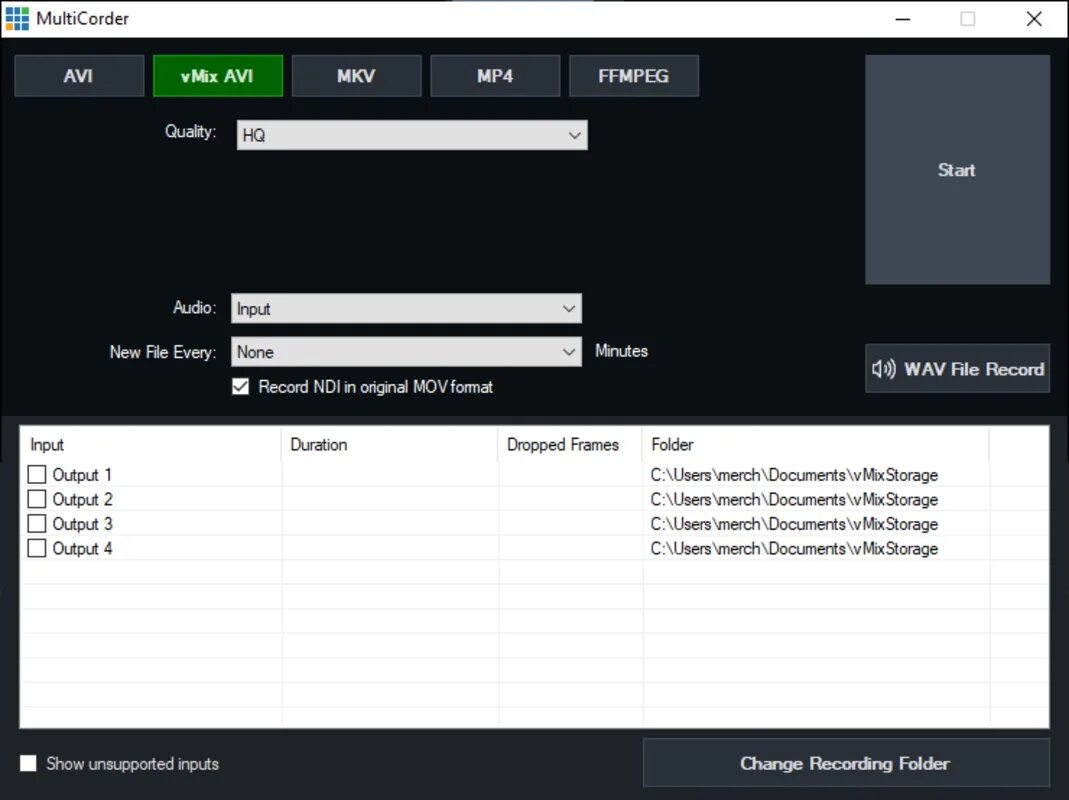Click the Folder column header

tap(815, 445)
